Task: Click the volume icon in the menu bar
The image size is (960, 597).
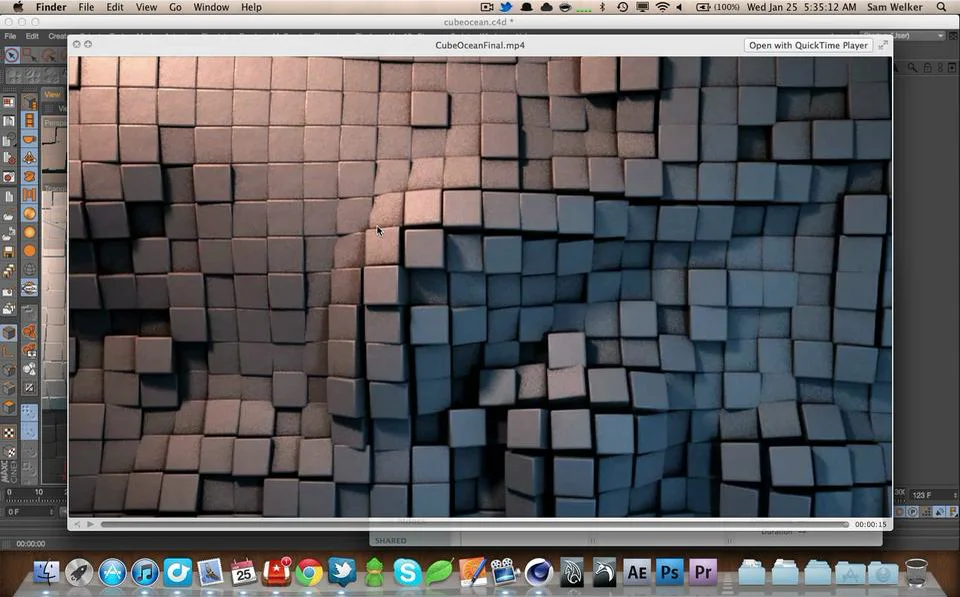Action: point(680,7)
